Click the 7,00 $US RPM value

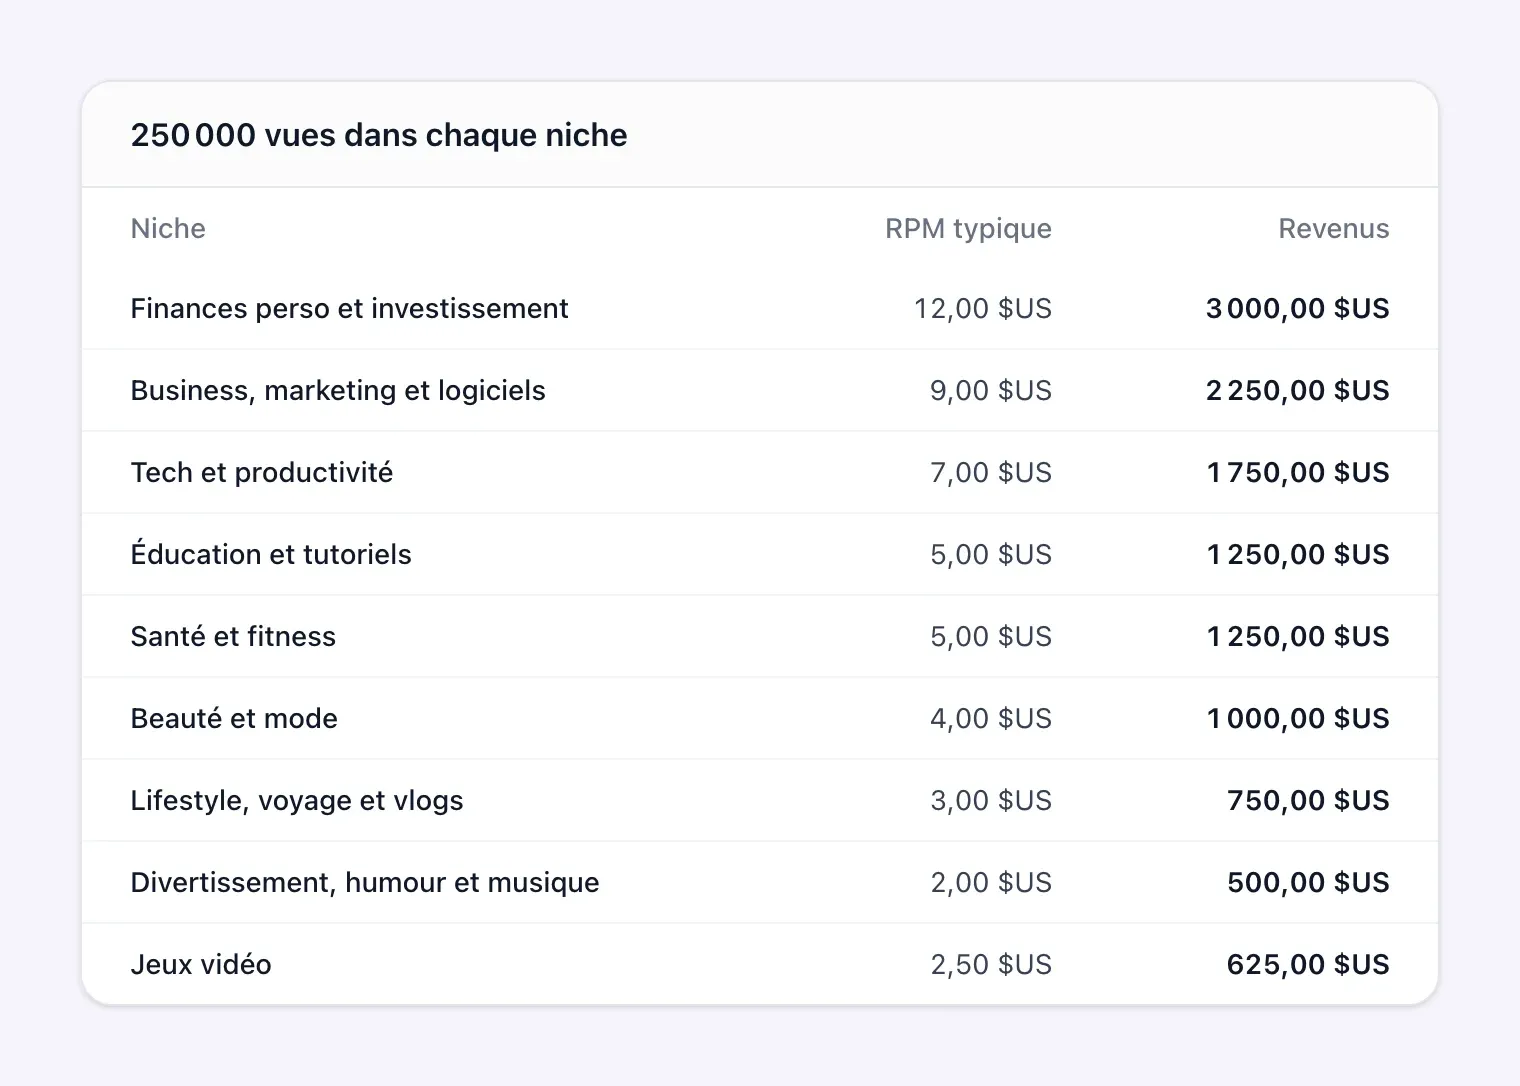click(991, 472)
